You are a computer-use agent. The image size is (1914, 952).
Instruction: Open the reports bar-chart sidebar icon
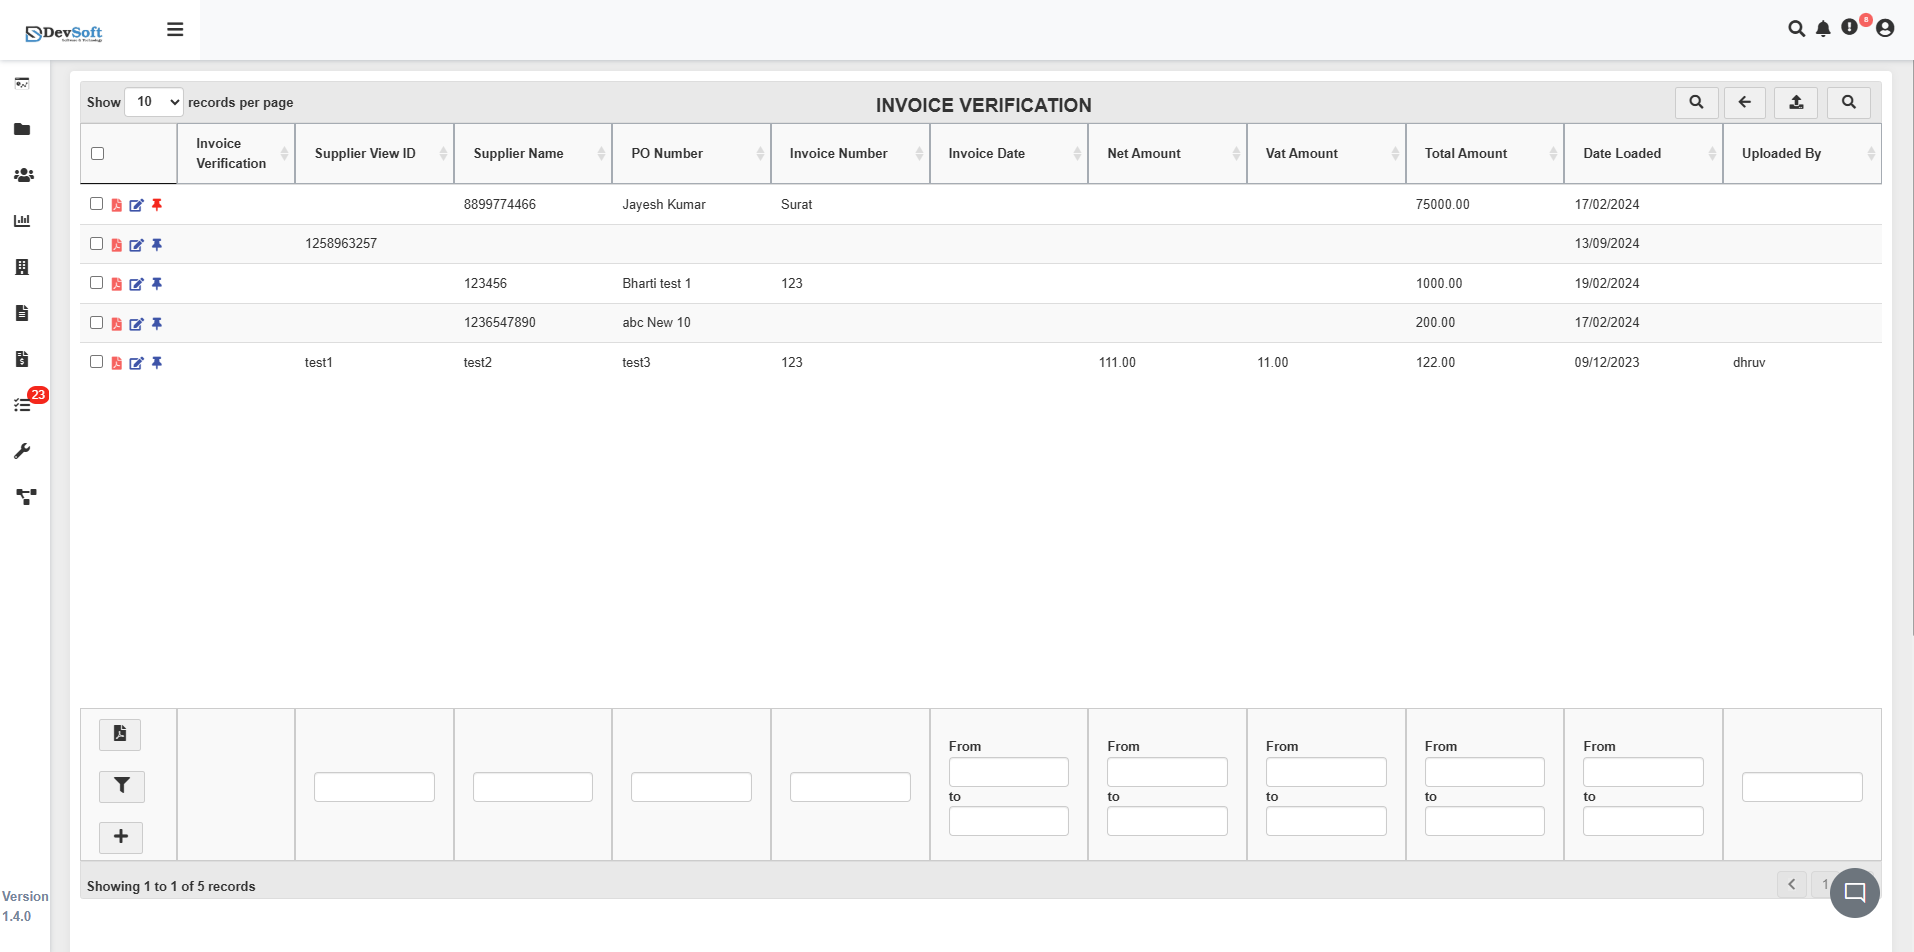click(x=22, y=221)
